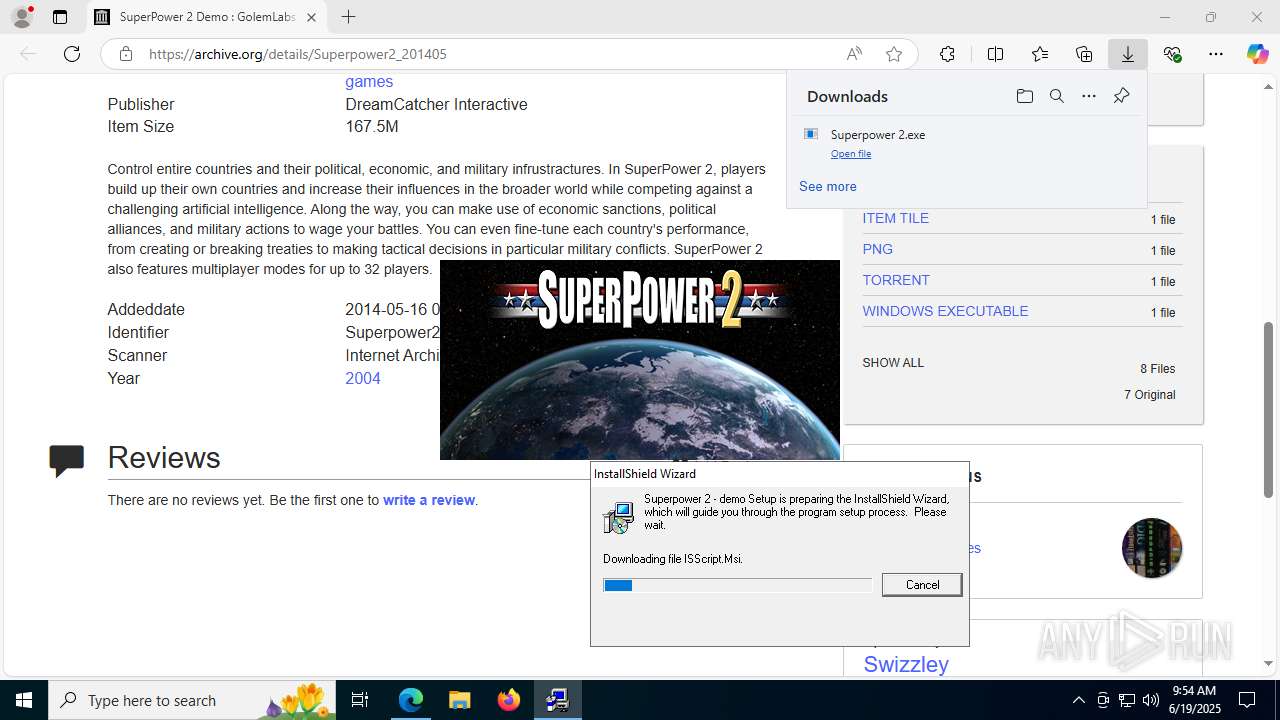Open the Windows Start menu
Screen dimensions: 1280x720
tap(24, 700)
